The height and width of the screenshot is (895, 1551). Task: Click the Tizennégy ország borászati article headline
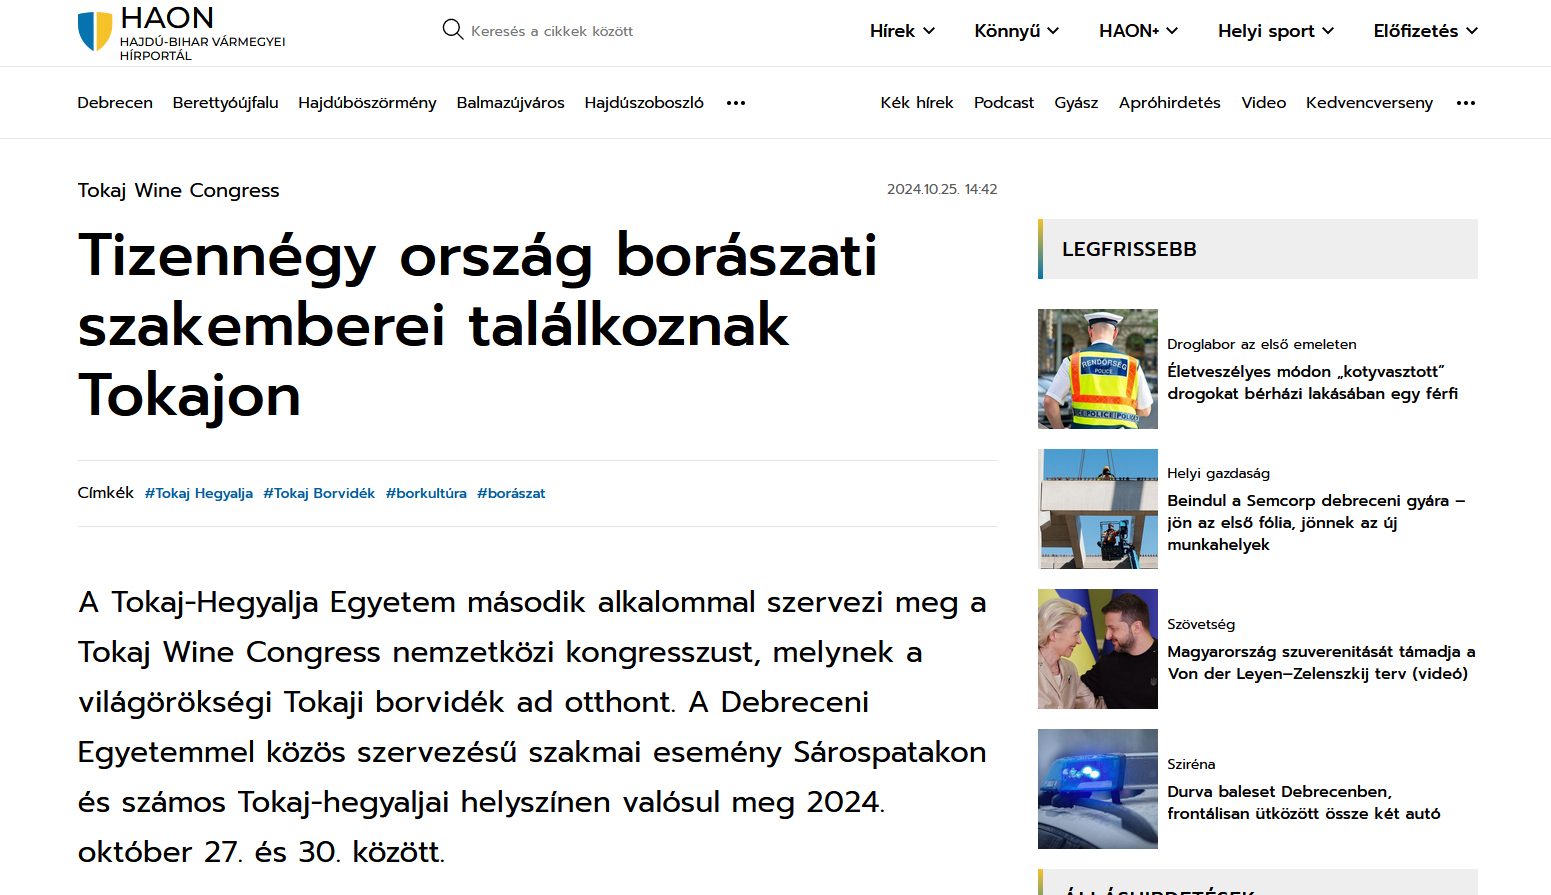(x=478, y=325)
